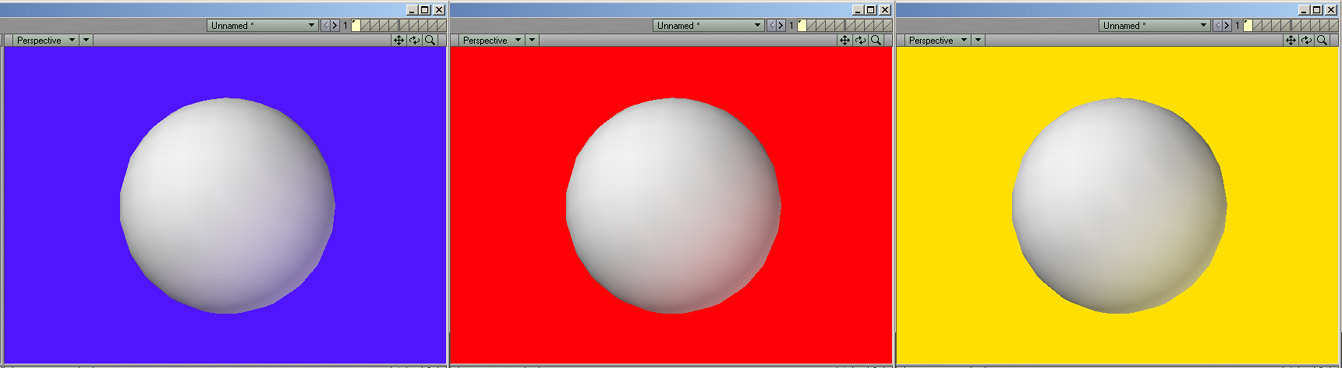
Task: Select the pan view icon in red viewport window
Action: point(845,40)
